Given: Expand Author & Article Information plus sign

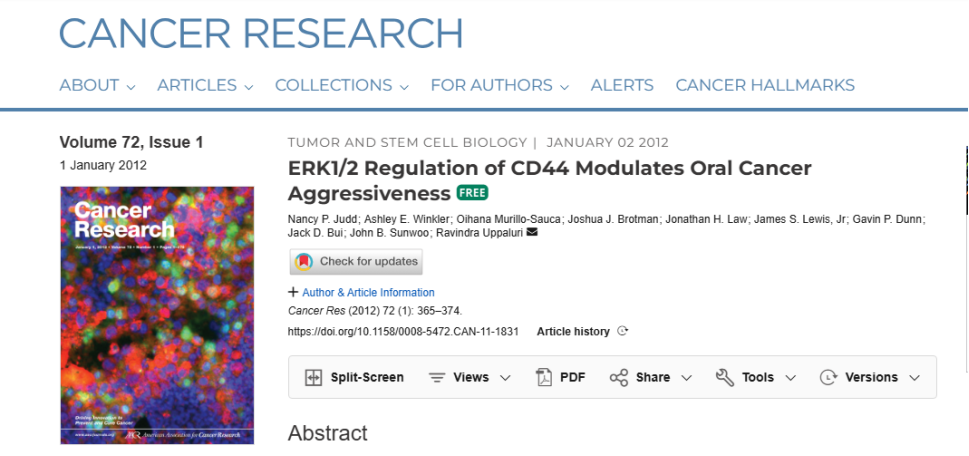Looking at the screenshot, I should pyautogui.click(x=294, y=292).
